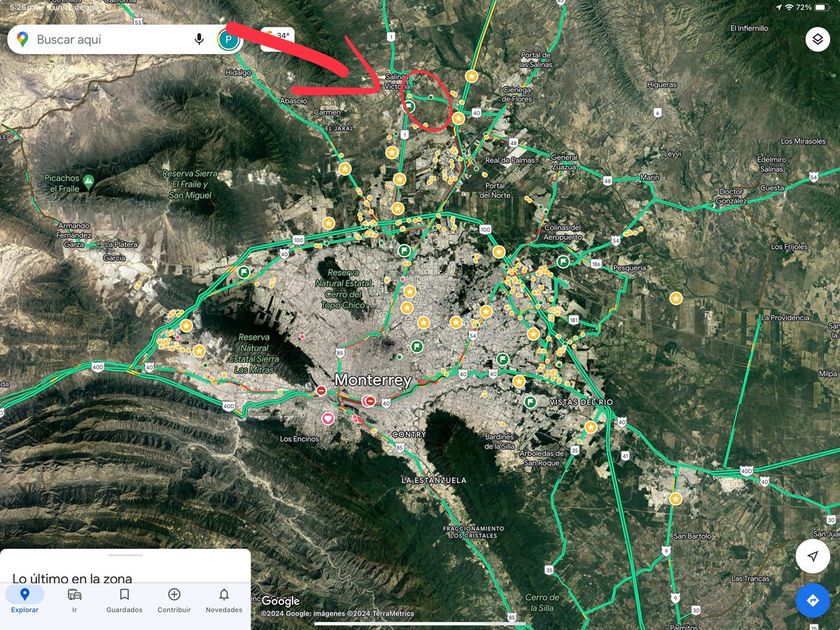Click the Google Maps logo in search bar
The height and width of the screenshot is (630, 840).
coord(23,39)
